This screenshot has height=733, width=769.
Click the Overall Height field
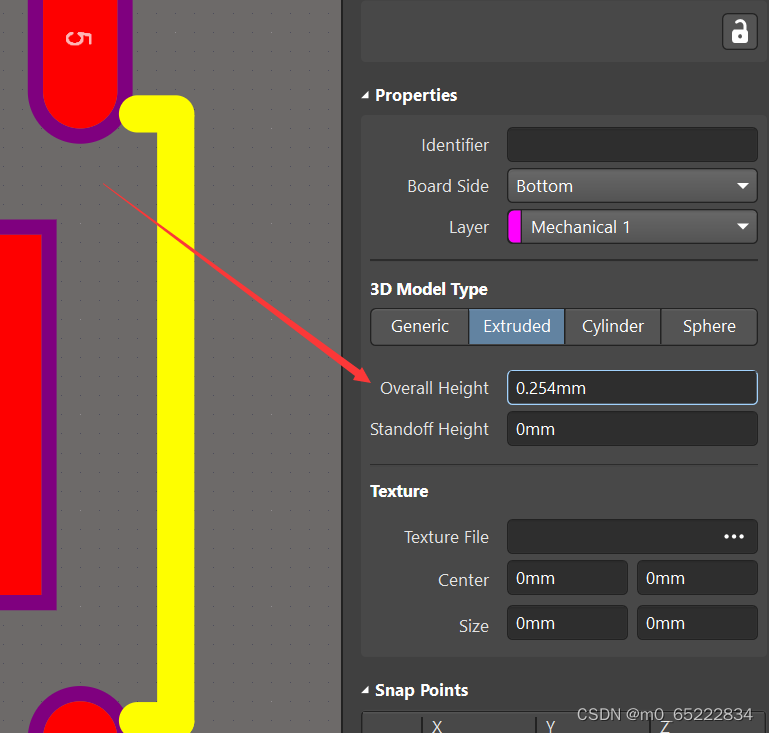(632, 388)
